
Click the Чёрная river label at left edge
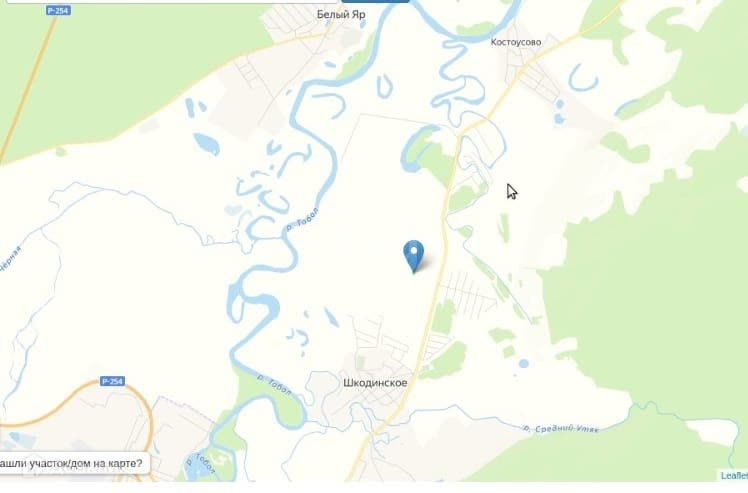[x=10, y=259]
